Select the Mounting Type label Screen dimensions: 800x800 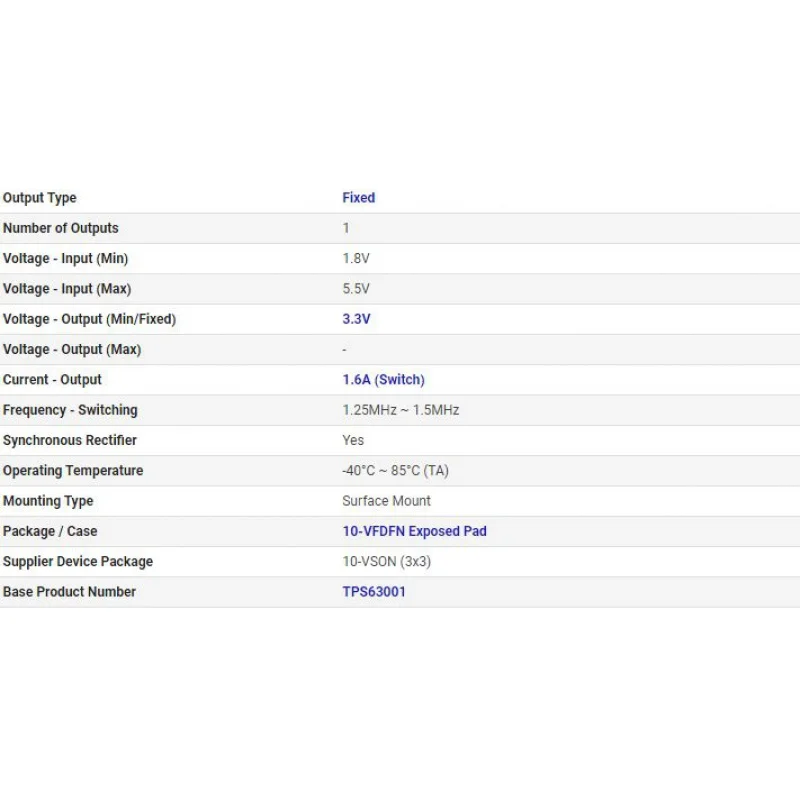[48, 501]
